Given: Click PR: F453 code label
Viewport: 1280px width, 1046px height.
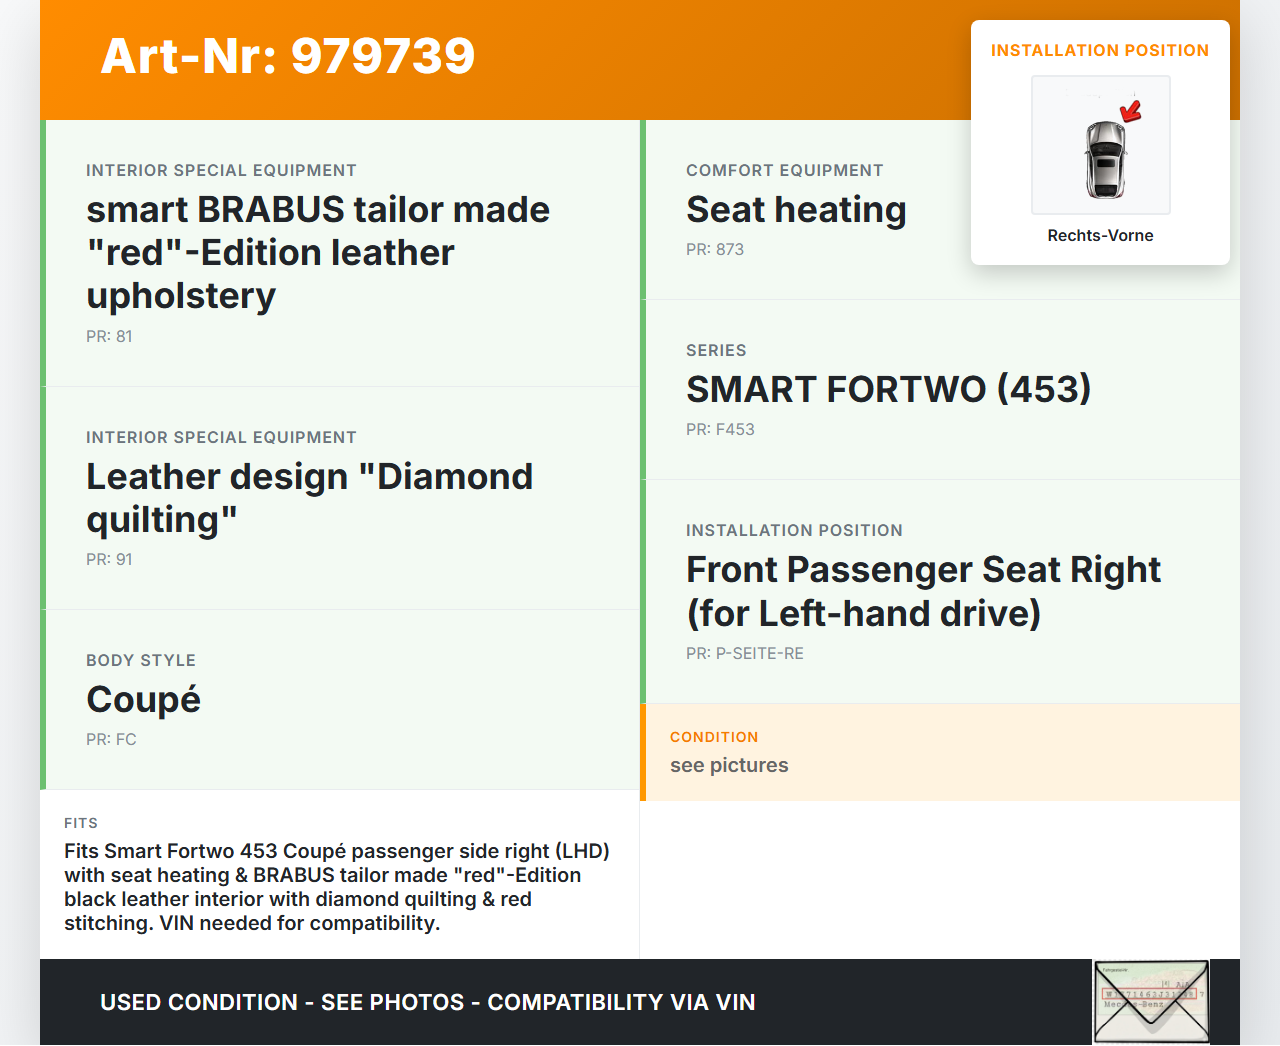Looking at the screenshot, I should coord(720,430).
